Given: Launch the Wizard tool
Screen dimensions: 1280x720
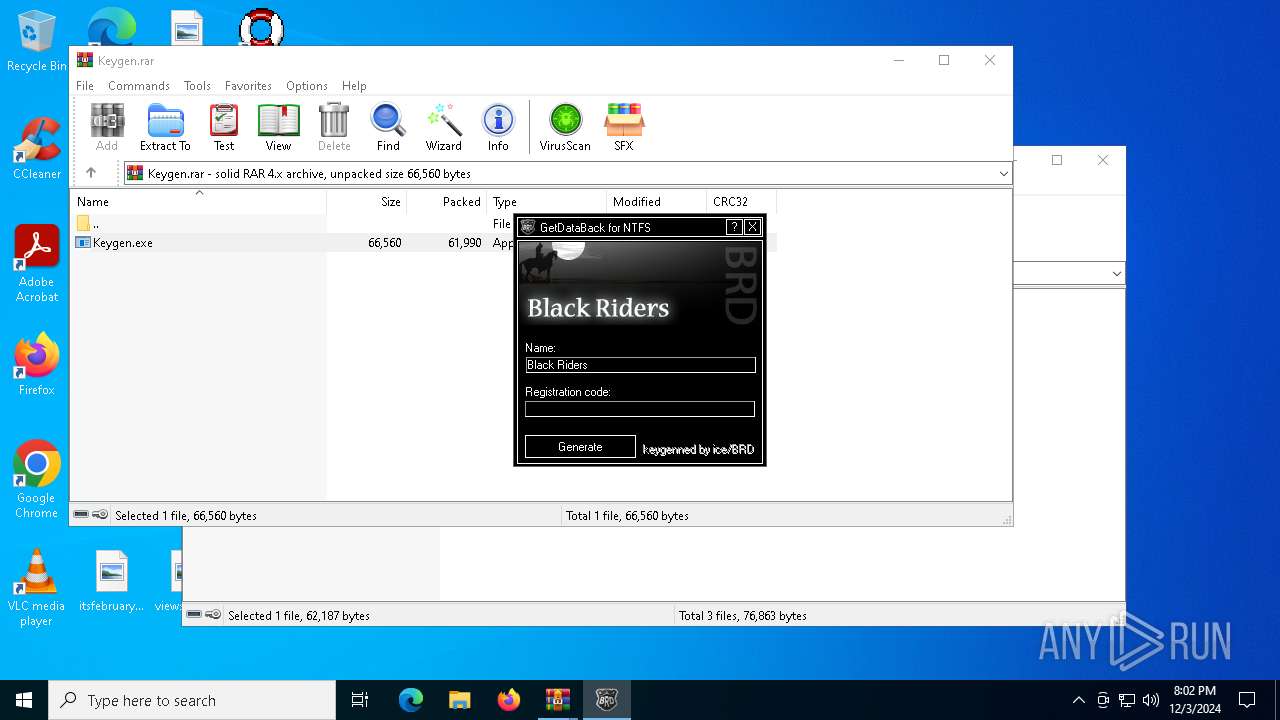Looking at the screenshot, I should click(x=443, y=126).
